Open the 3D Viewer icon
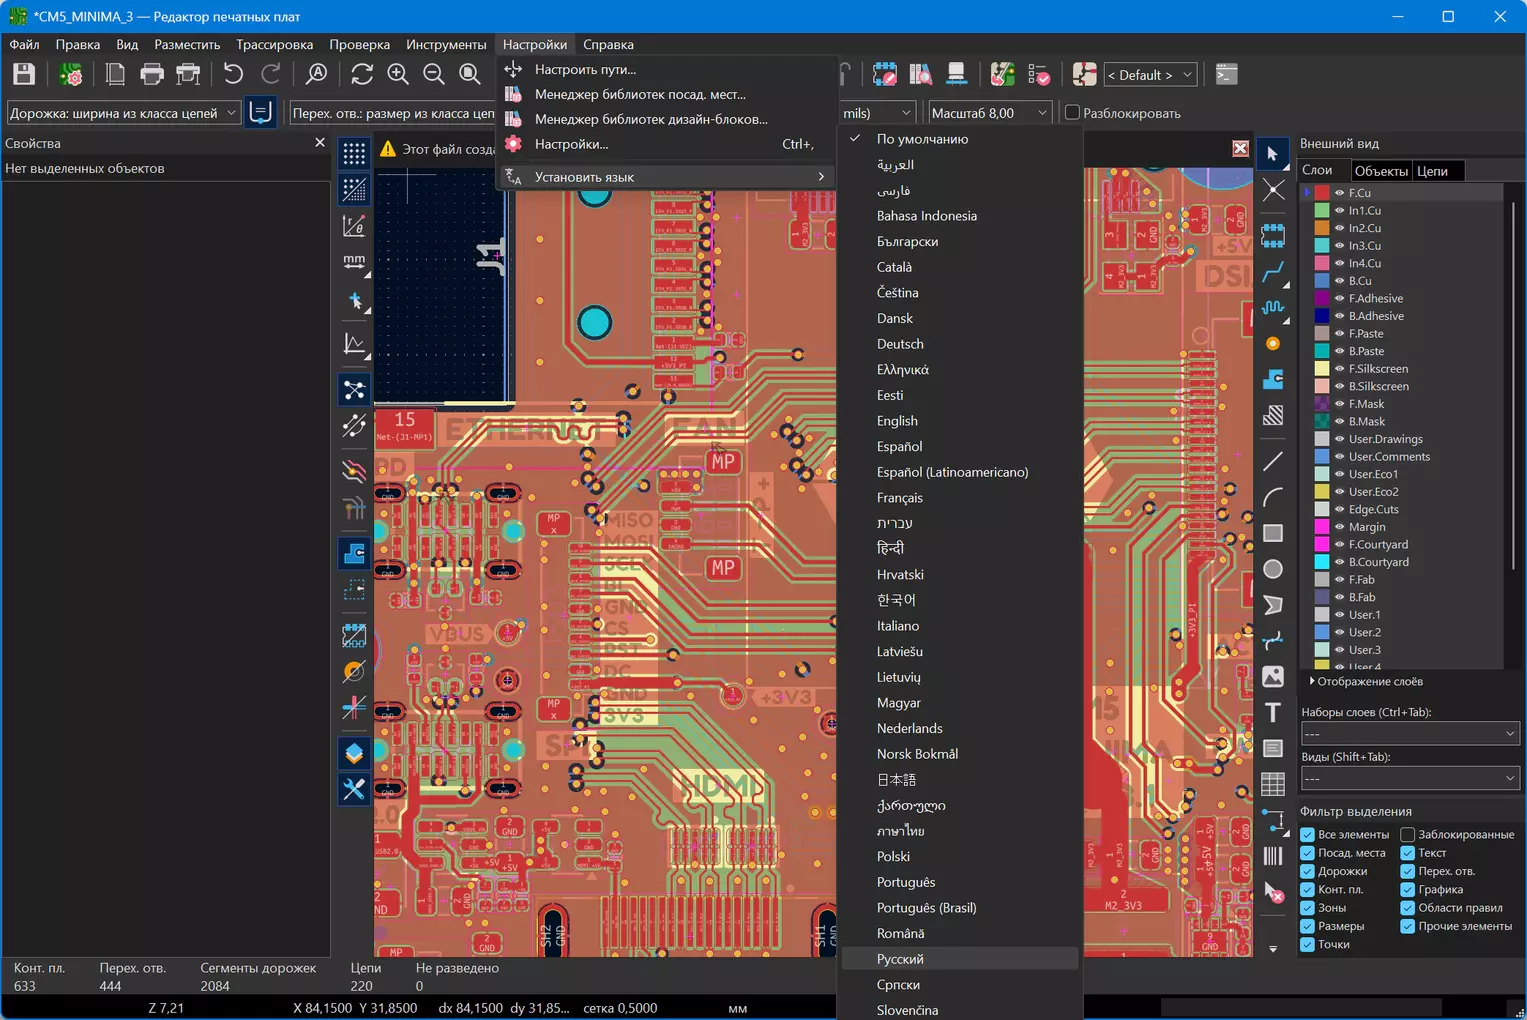The image size is (1527, 1020). tap(957, 74)
